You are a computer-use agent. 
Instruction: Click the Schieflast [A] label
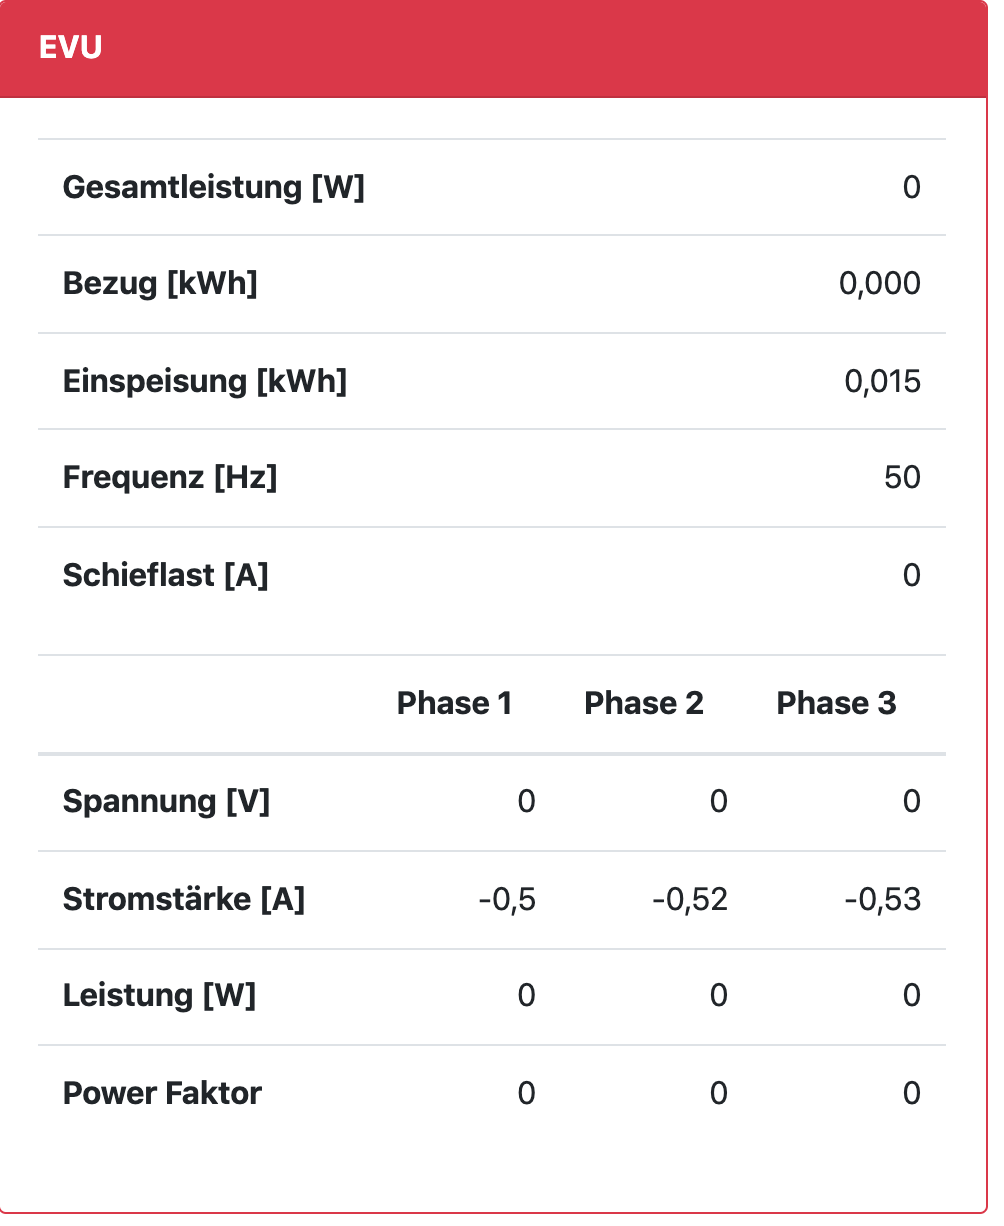point(165,575)
